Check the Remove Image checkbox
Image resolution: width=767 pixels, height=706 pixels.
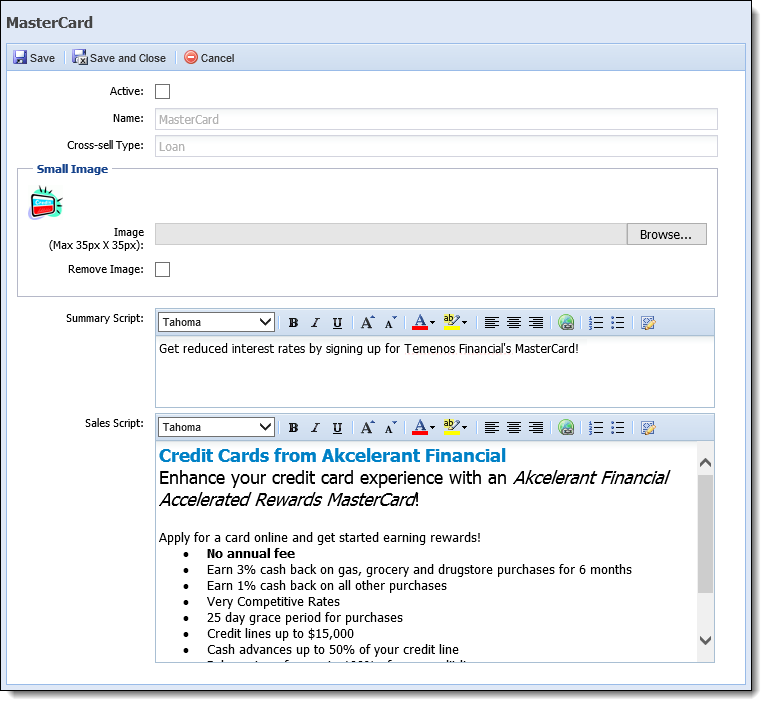(162, 270)
